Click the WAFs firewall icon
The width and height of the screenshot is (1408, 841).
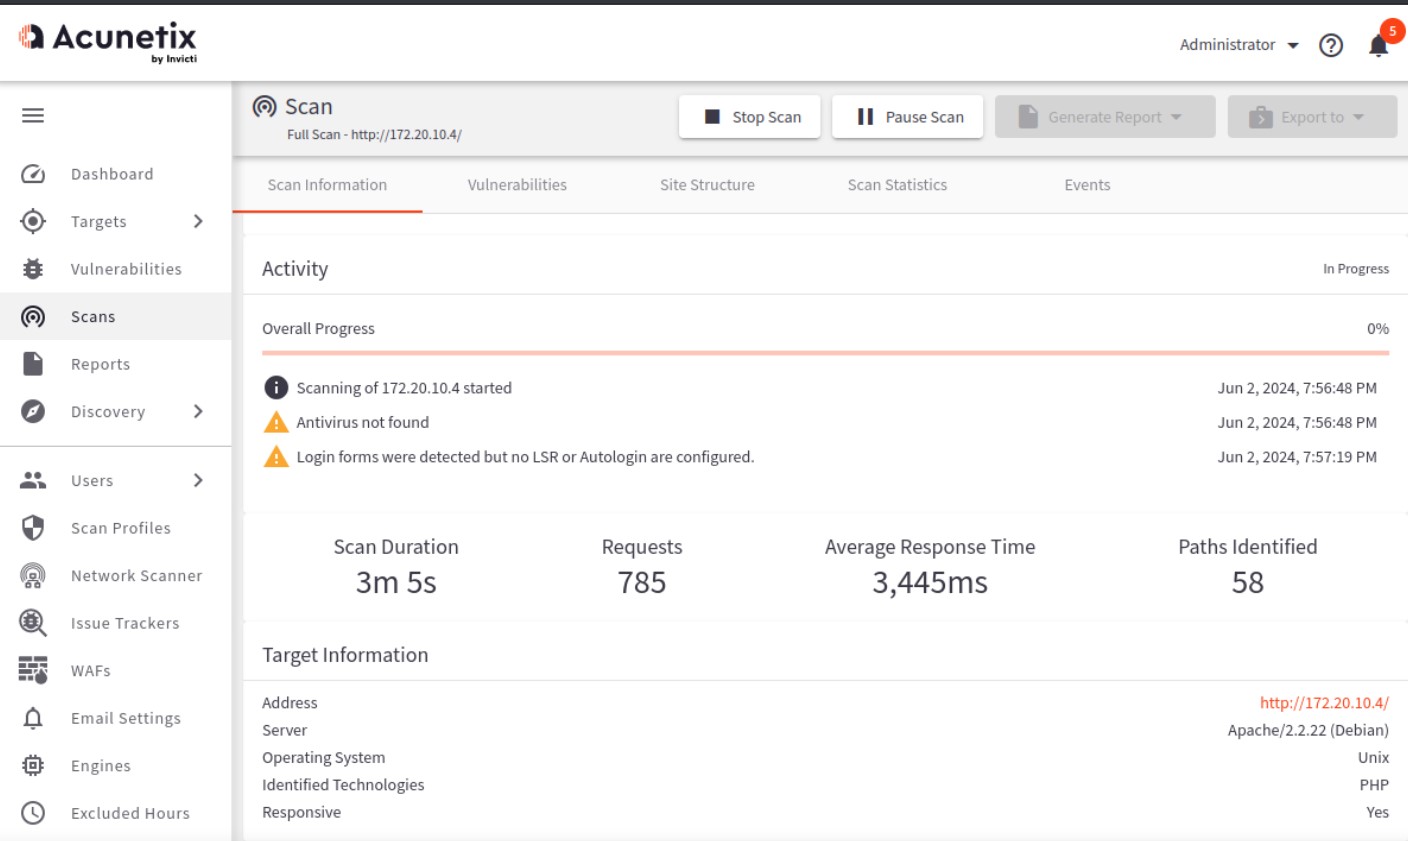[33, 670]
